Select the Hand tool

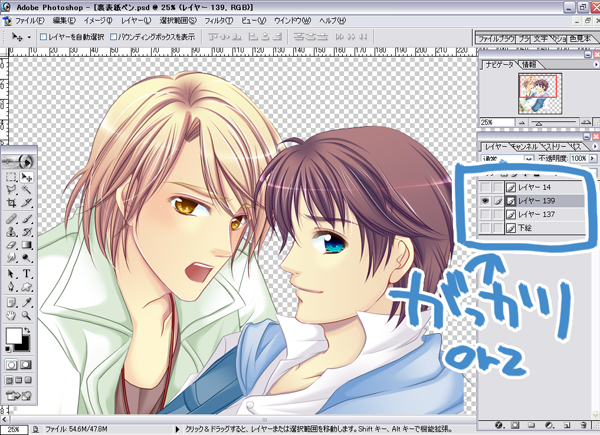[11, 316]
